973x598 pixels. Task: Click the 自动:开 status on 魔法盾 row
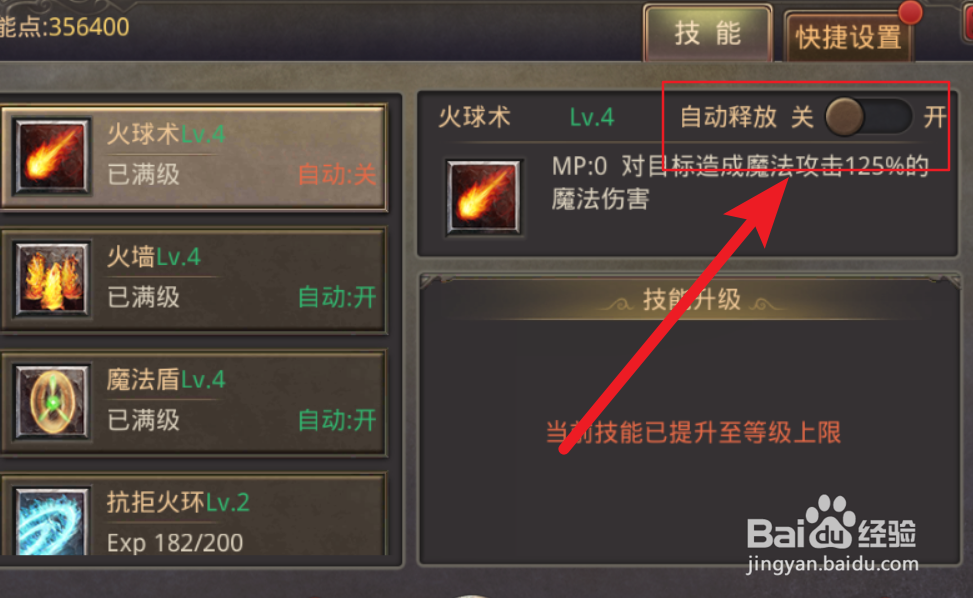[337, 420]
